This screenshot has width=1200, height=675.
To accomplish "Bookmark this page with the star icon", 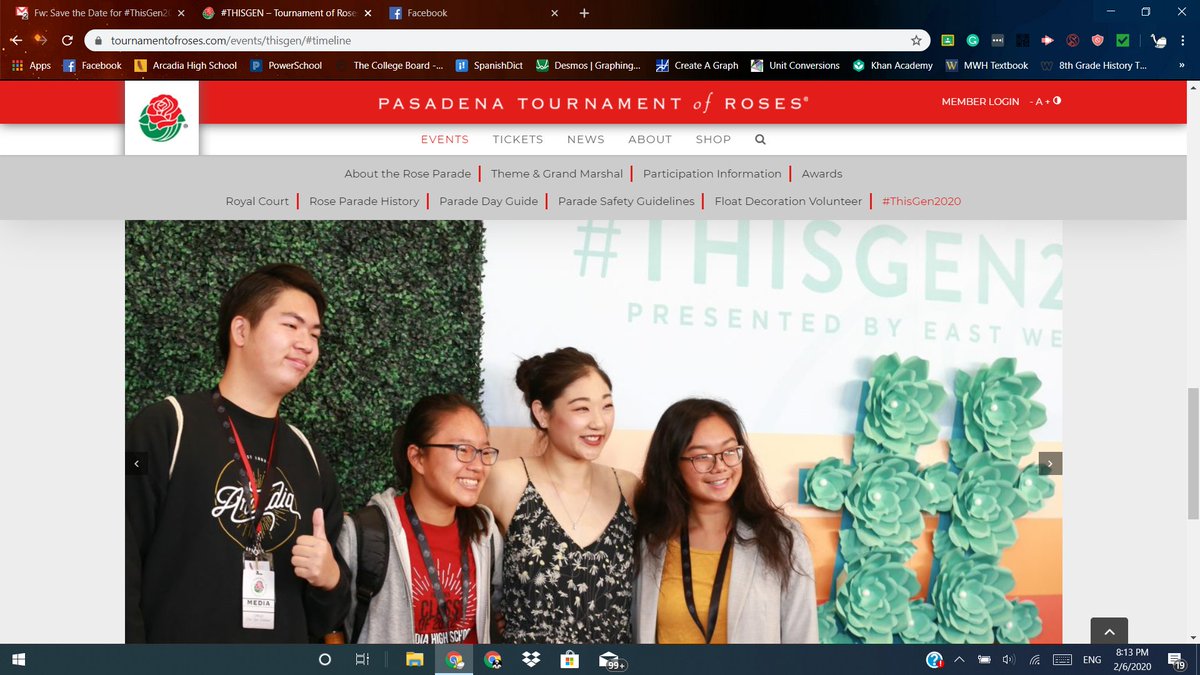I will 916,40.
